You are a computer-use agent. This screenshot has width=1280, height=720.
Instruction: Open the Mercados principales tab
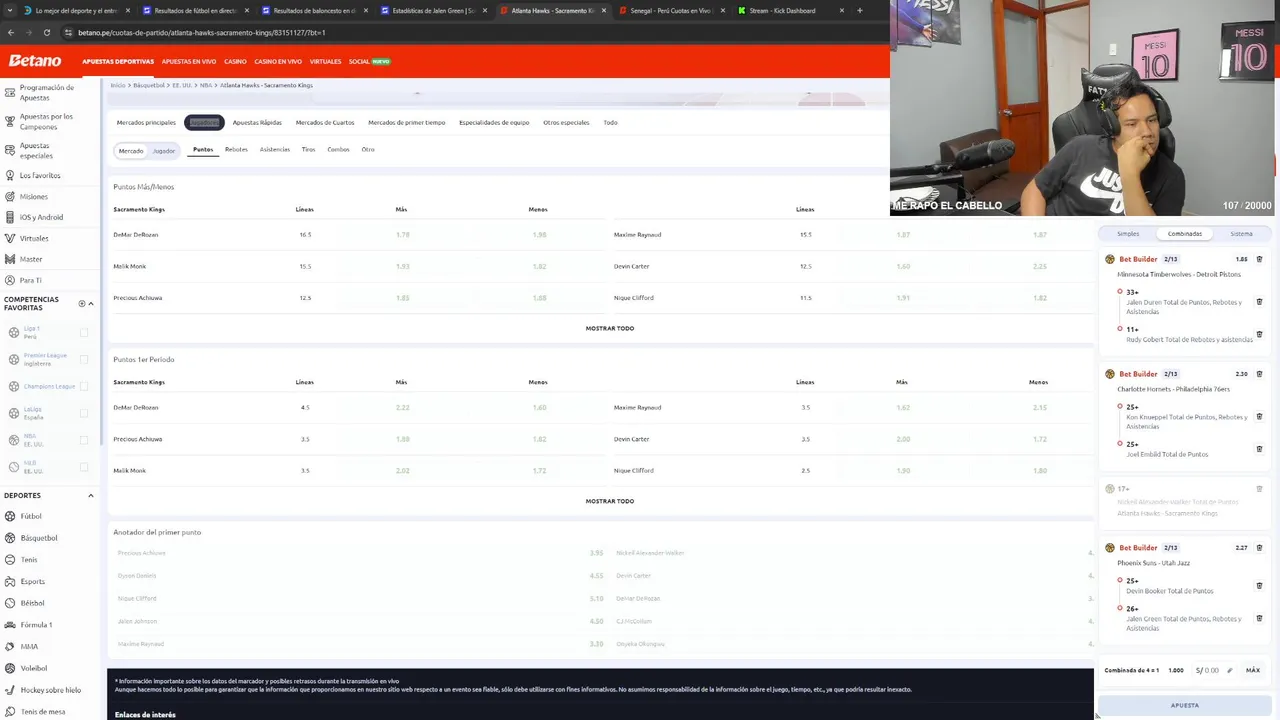tap(146, 122)
